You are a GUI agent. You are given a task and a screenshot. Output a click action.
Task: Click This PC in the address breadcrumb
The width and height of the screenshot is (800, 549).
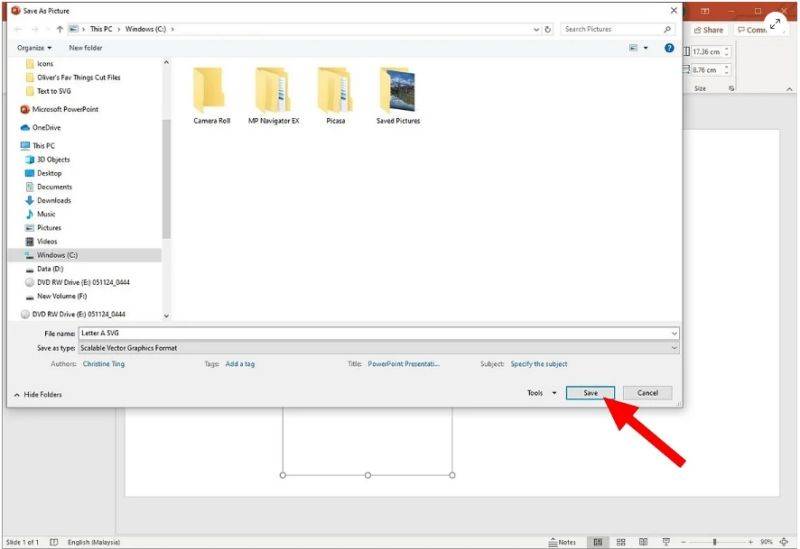pos(101,29)
